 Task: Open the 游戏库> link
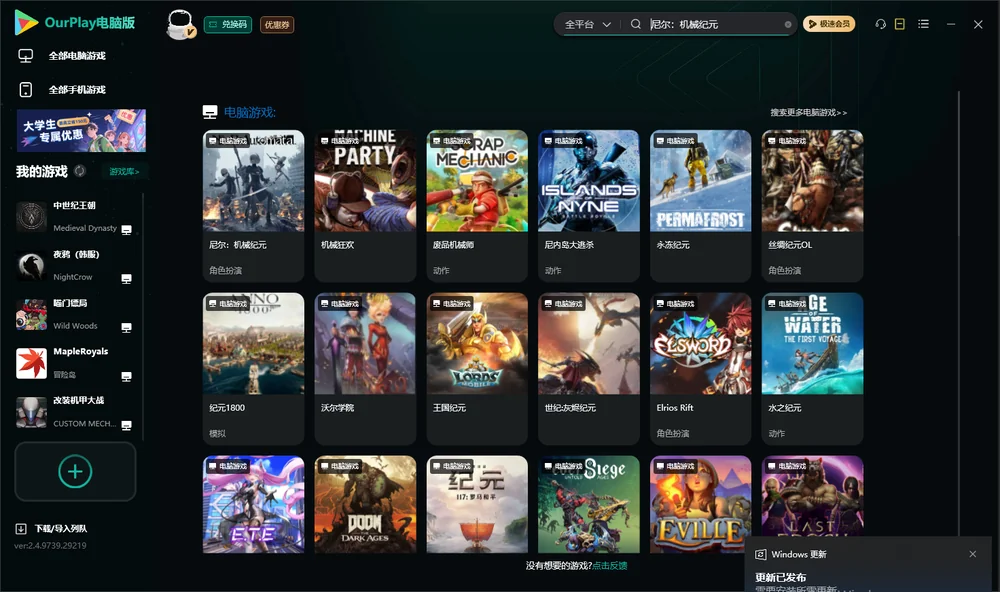[x=124, y=172]
